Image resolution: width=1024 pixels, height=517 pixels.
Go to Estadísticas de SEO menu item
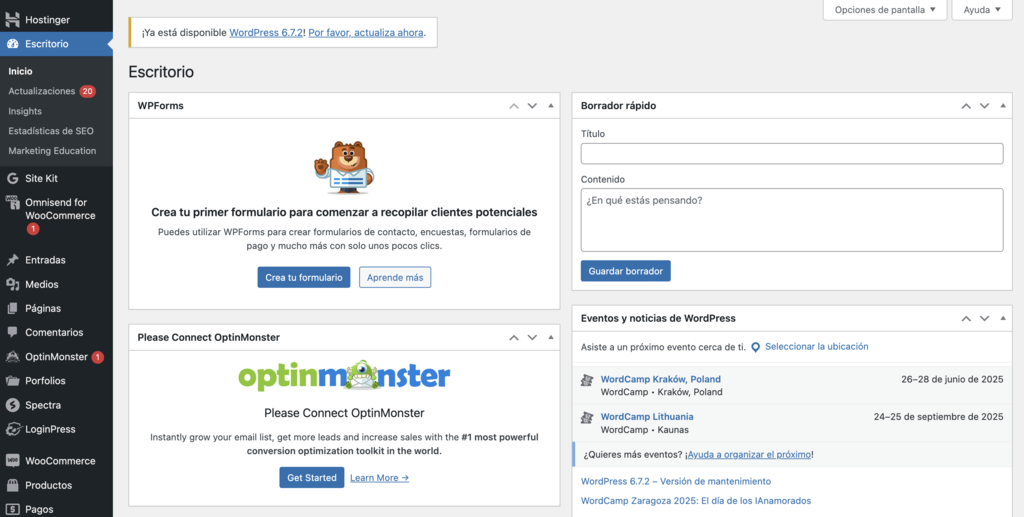pos(51,131)
